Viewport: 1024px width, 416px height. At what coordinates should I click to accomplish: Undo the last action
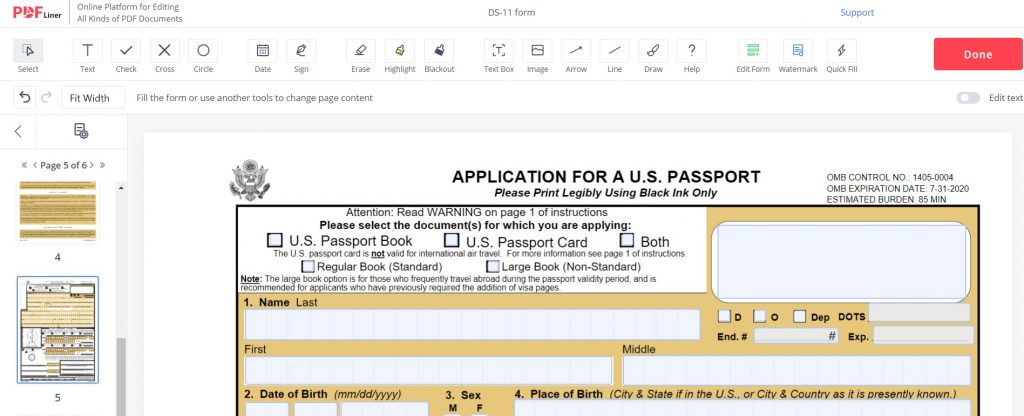25,97
